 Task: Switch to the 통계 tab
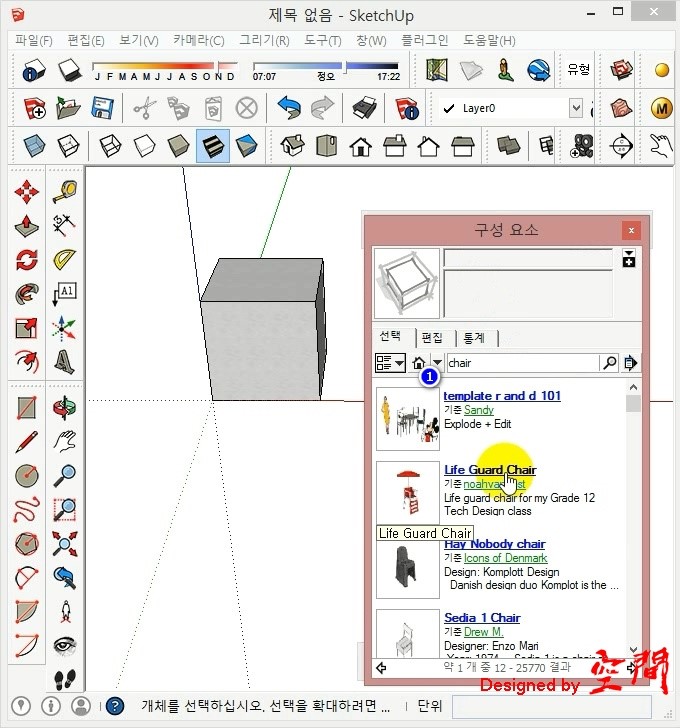pos(474,338)
